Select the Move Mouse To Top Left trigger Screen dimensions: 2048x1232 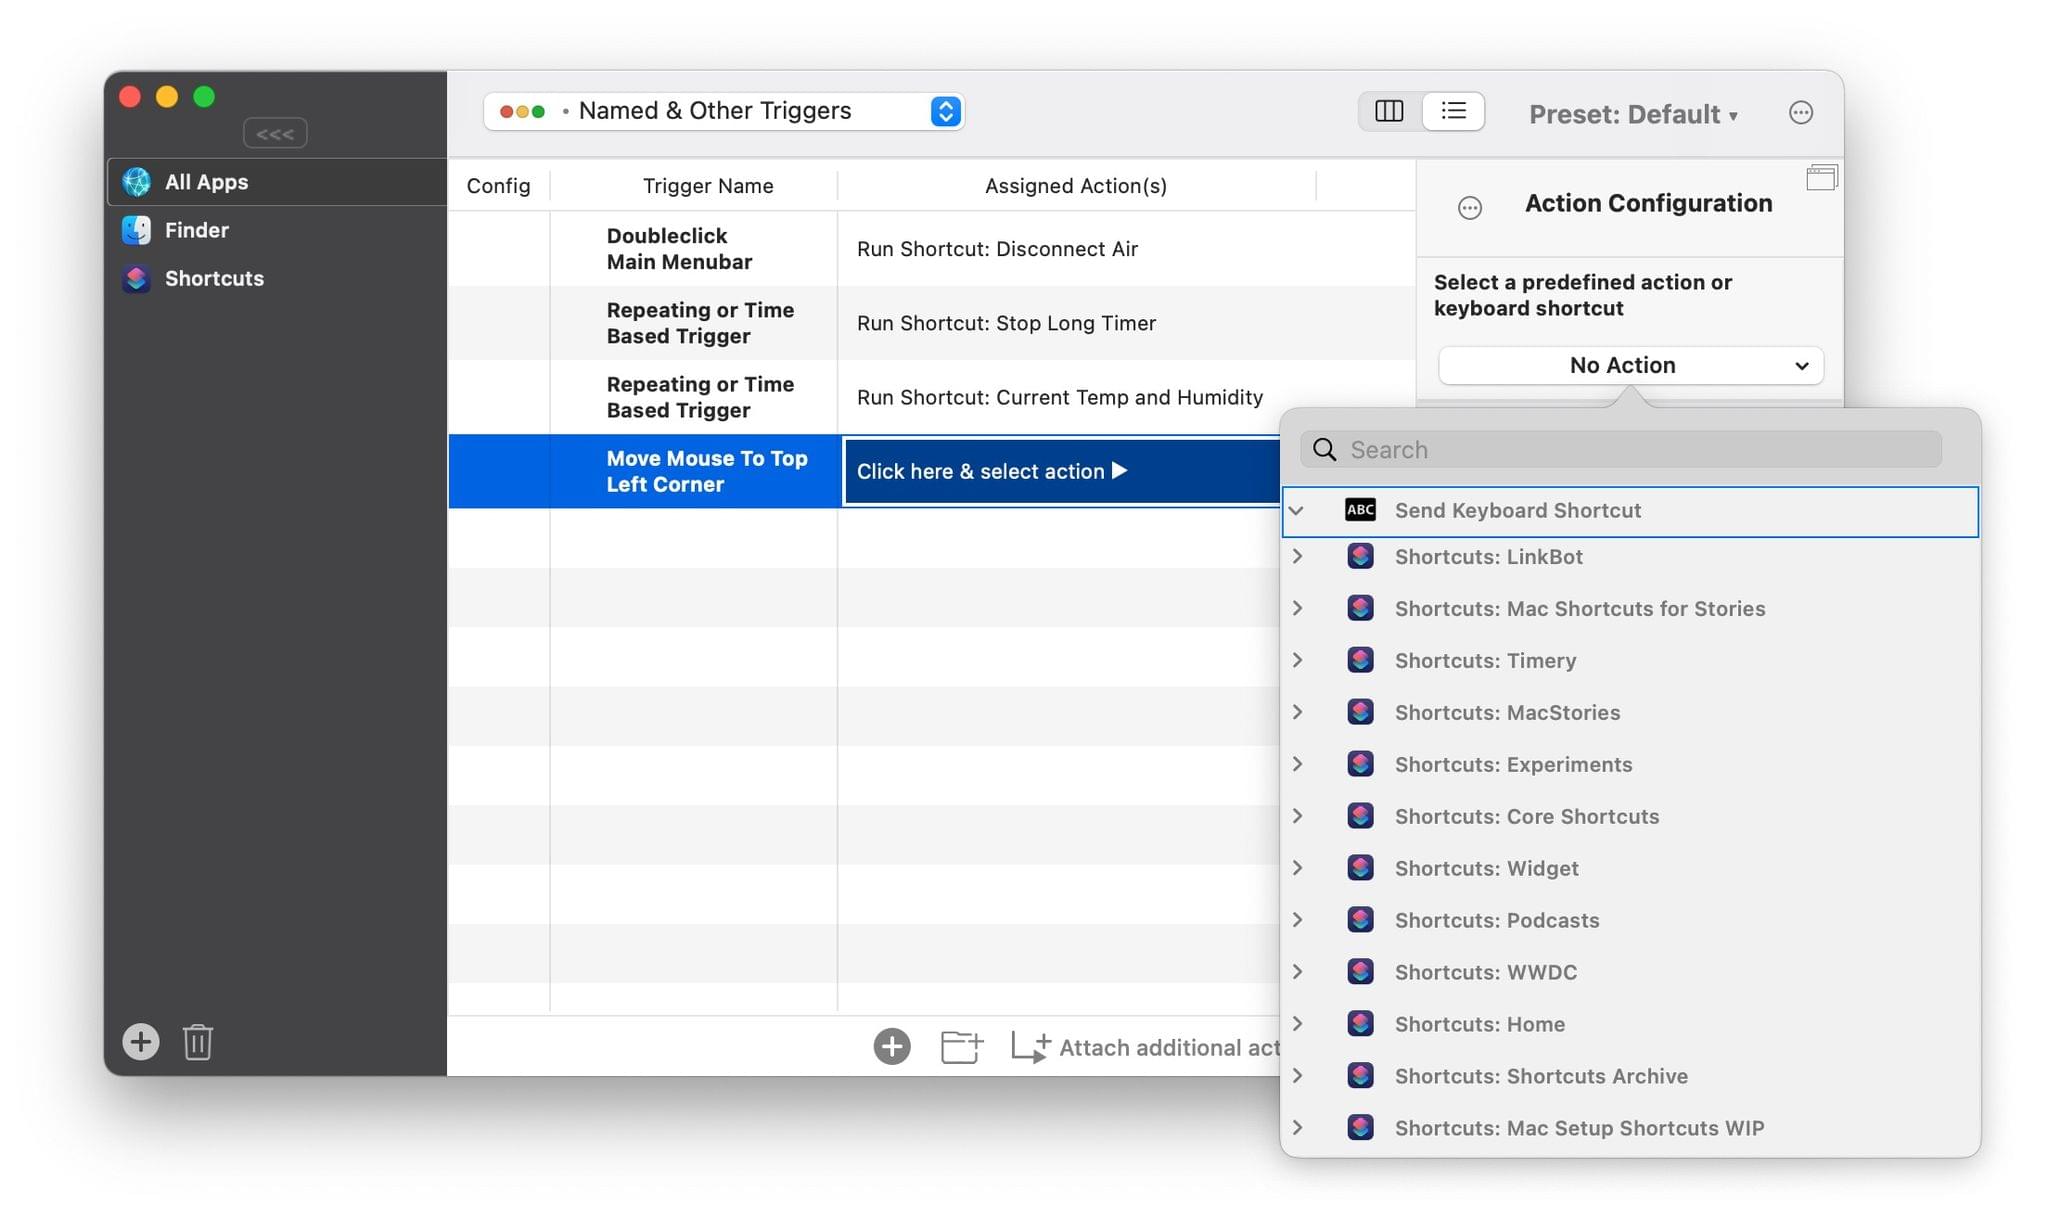[x=707, y=470]
